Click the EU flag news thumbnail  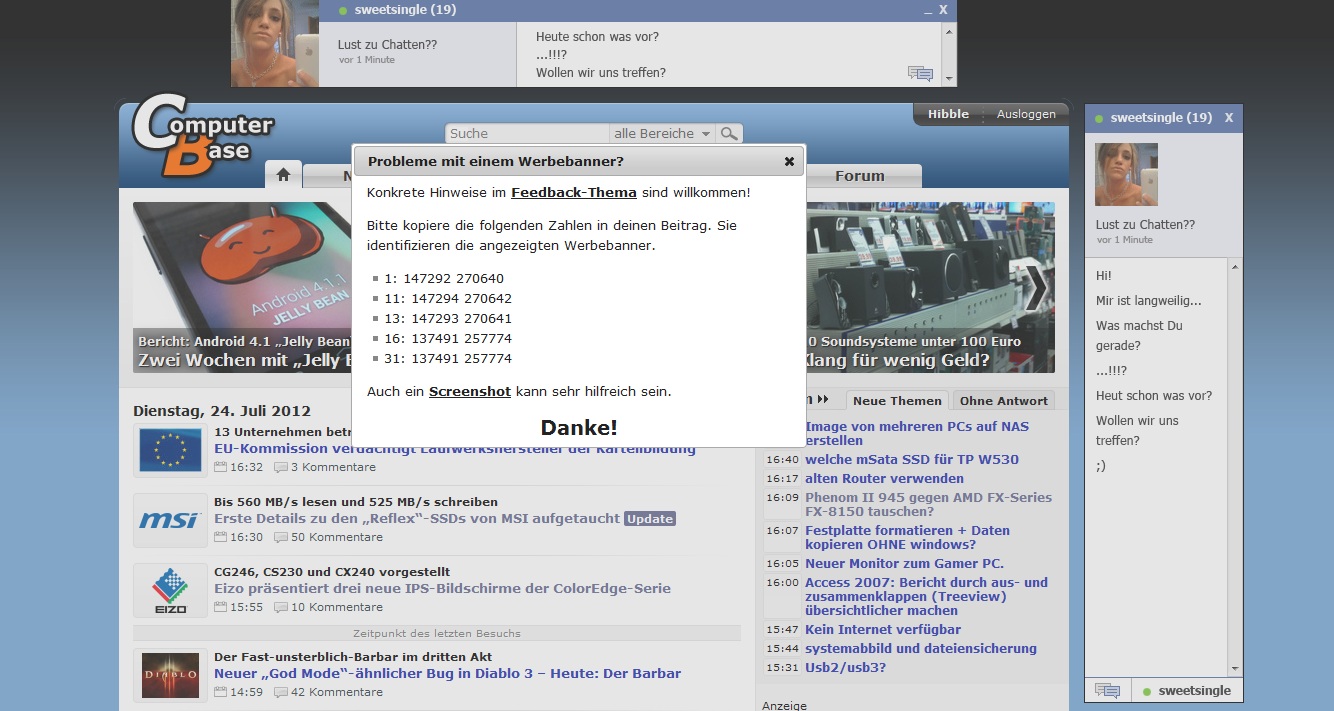(x=170, y=449)
